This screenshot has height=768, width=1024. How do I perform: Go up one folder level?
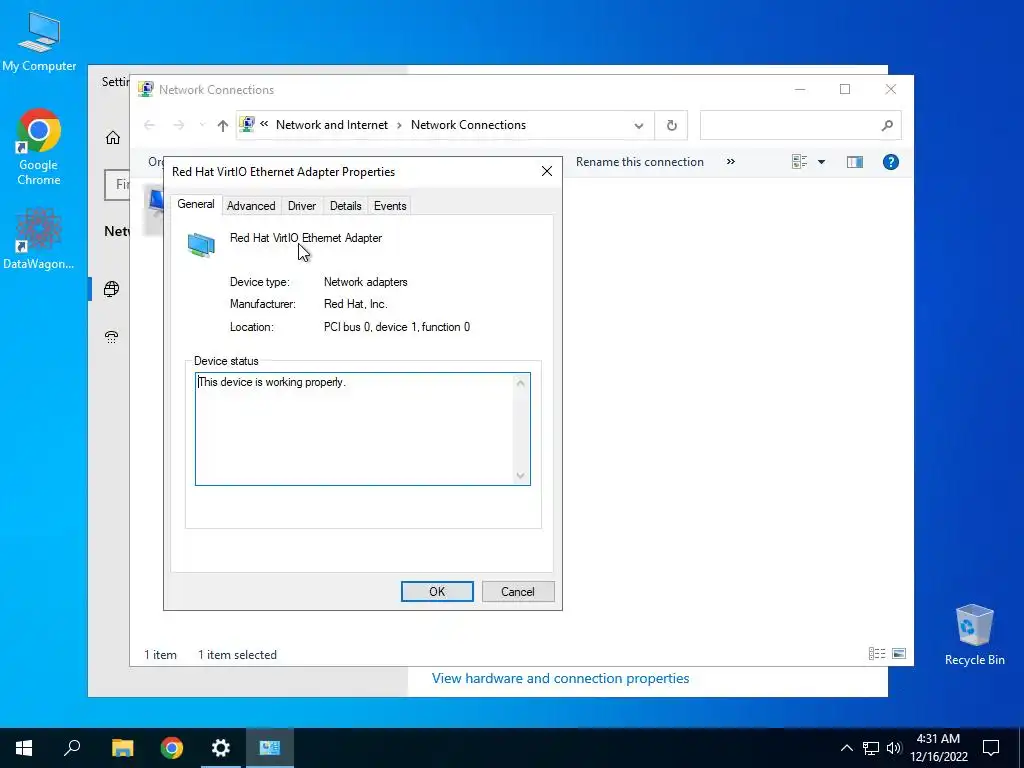(223, 125)
